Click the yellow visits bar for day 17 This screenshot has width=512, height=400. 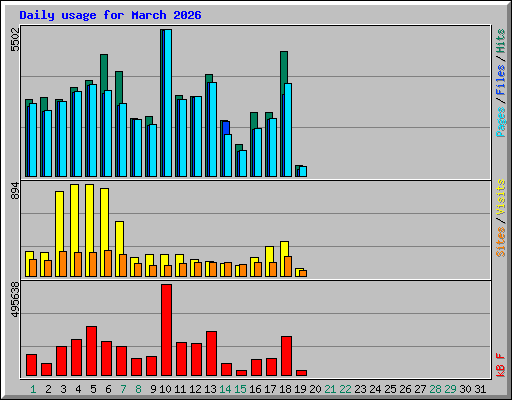(x=270, y=254)
